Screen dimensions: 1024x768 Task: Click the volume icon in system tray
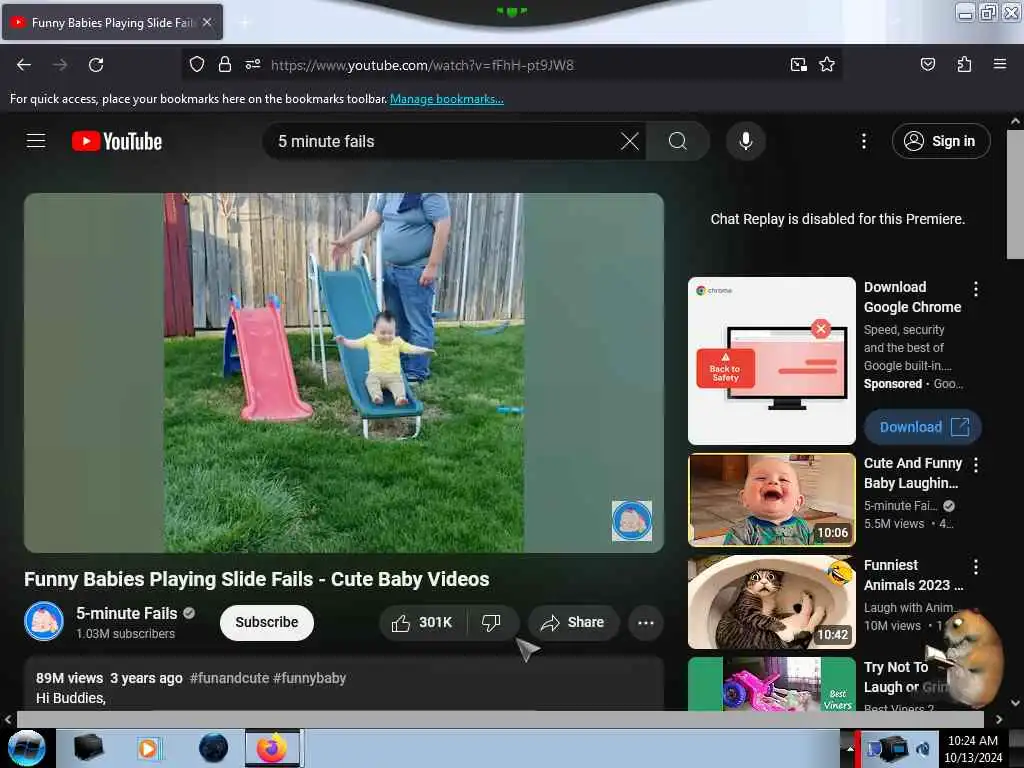click(923, 749)
